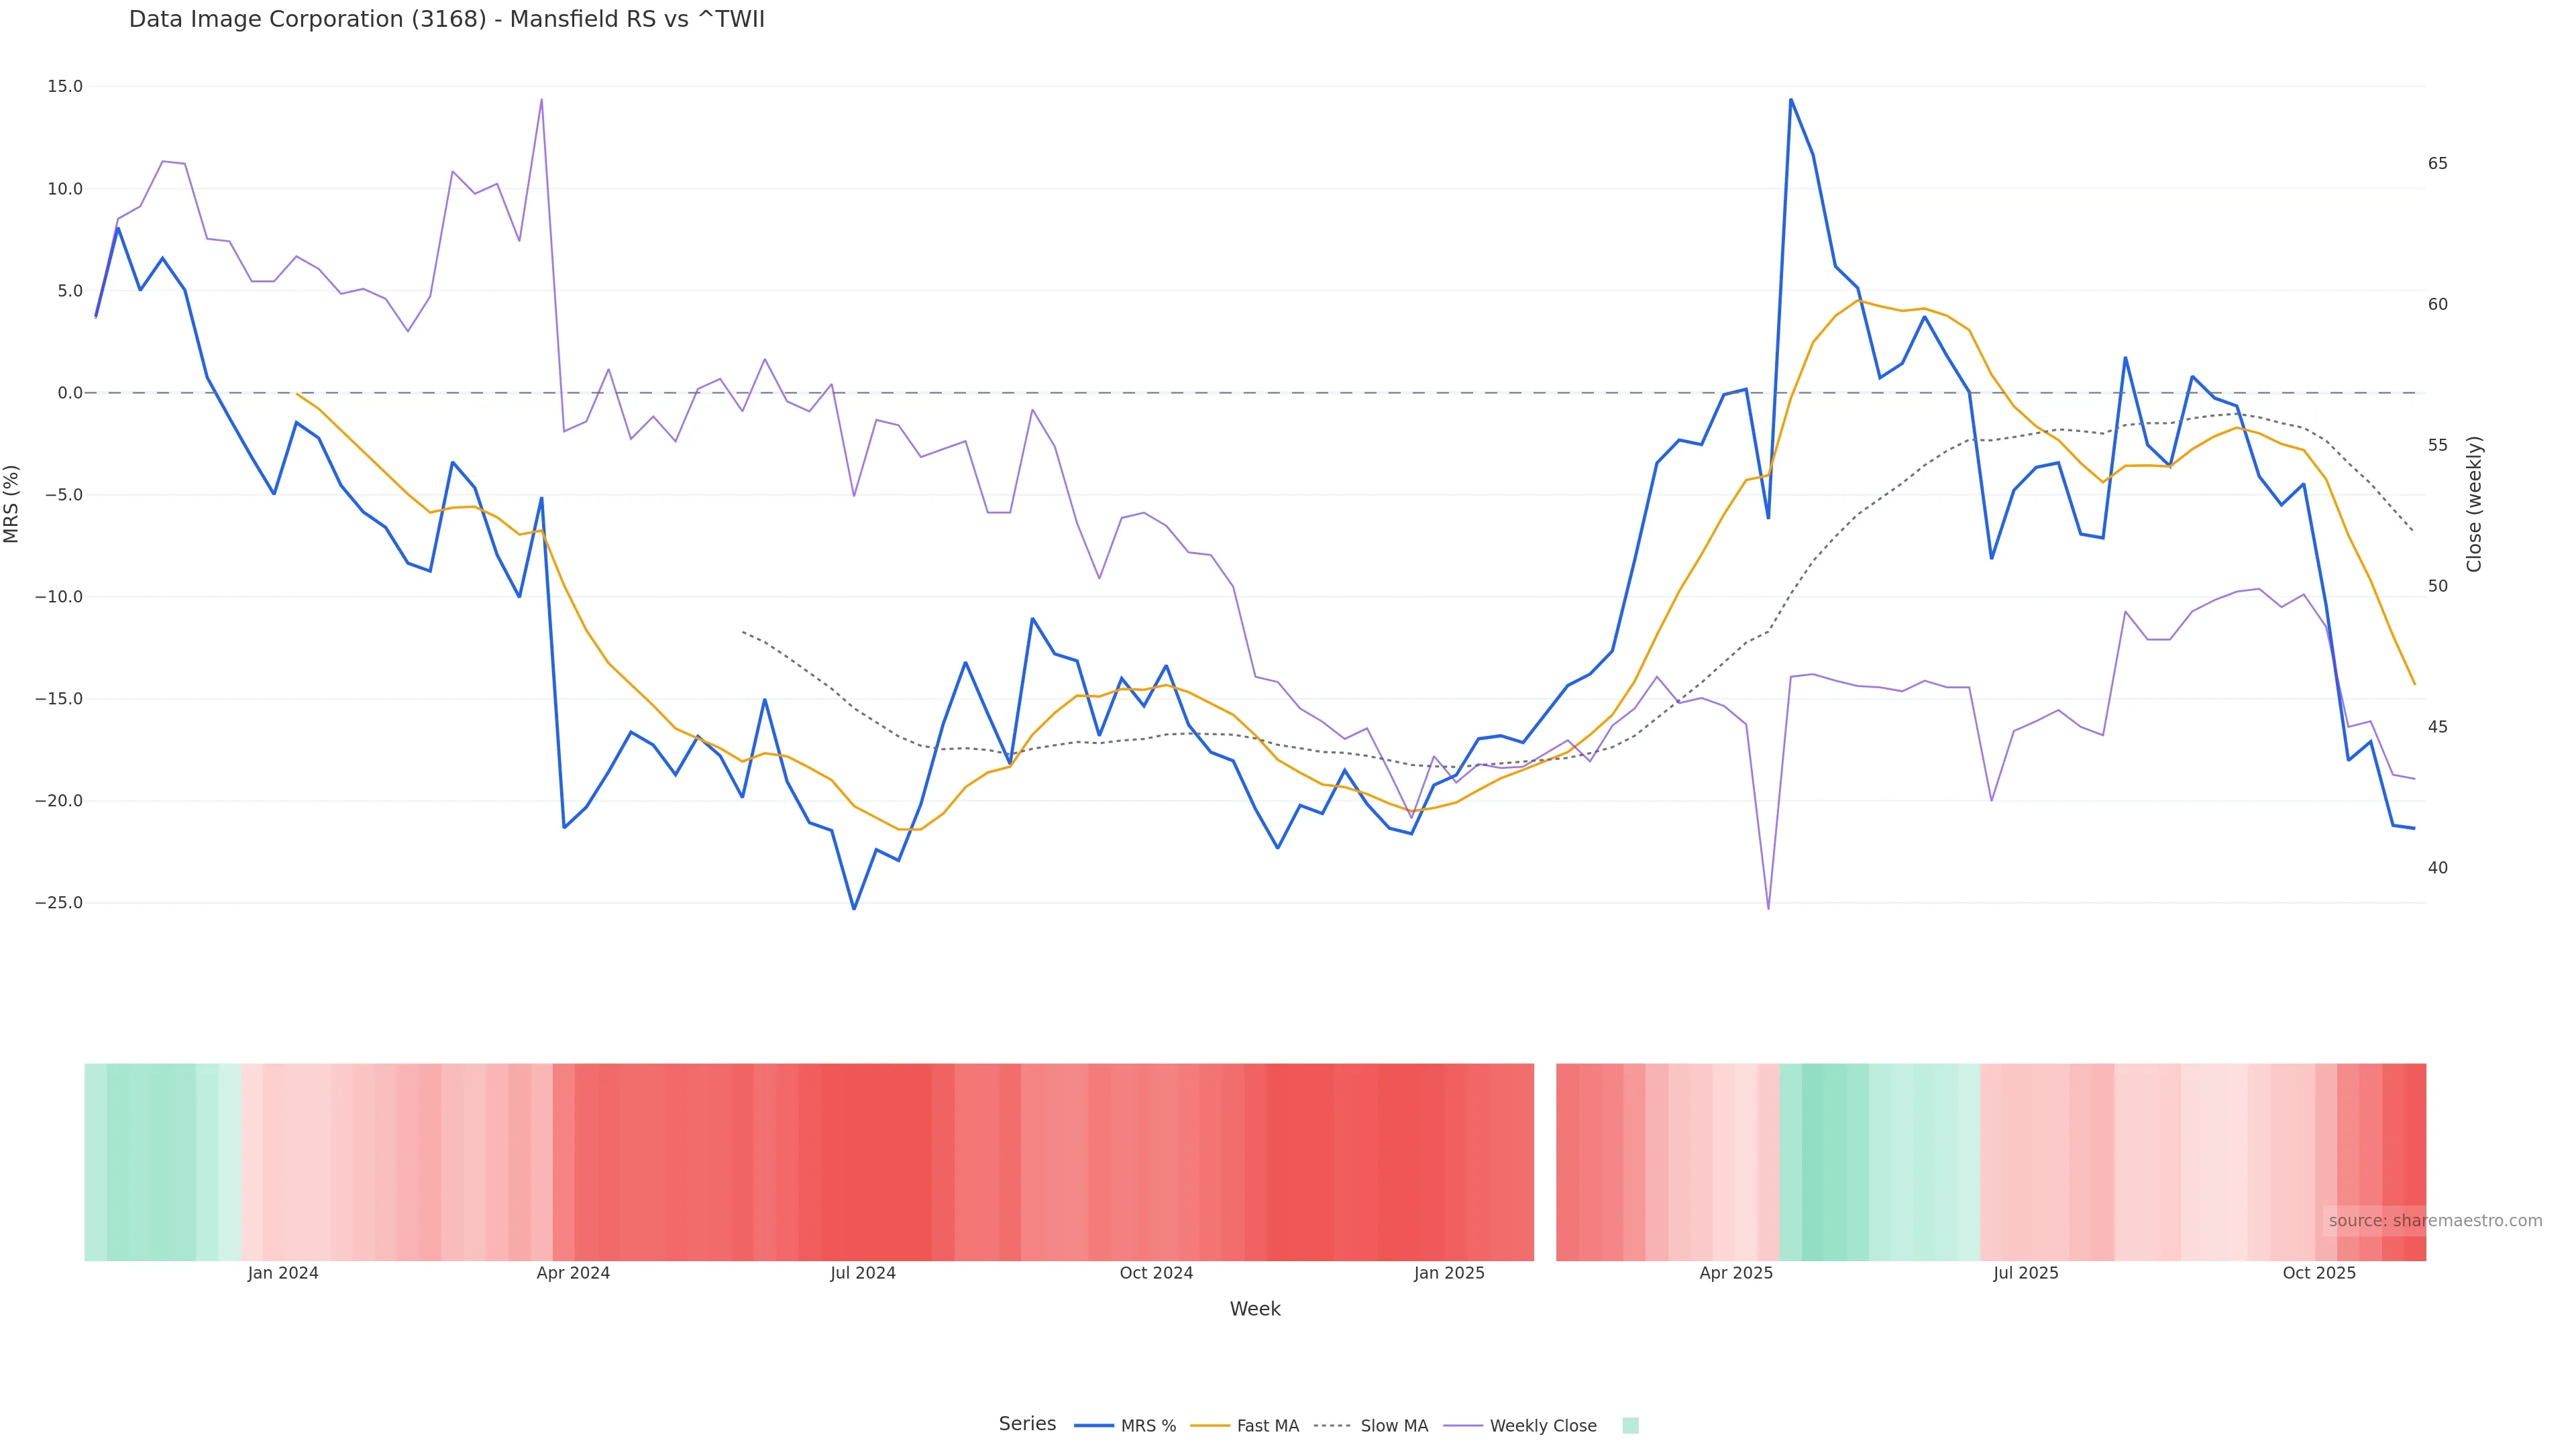Viewport: 2576px width, 1449px height.
Task: Click the Jan 2024 tick label
Action: click(283, 1273)
